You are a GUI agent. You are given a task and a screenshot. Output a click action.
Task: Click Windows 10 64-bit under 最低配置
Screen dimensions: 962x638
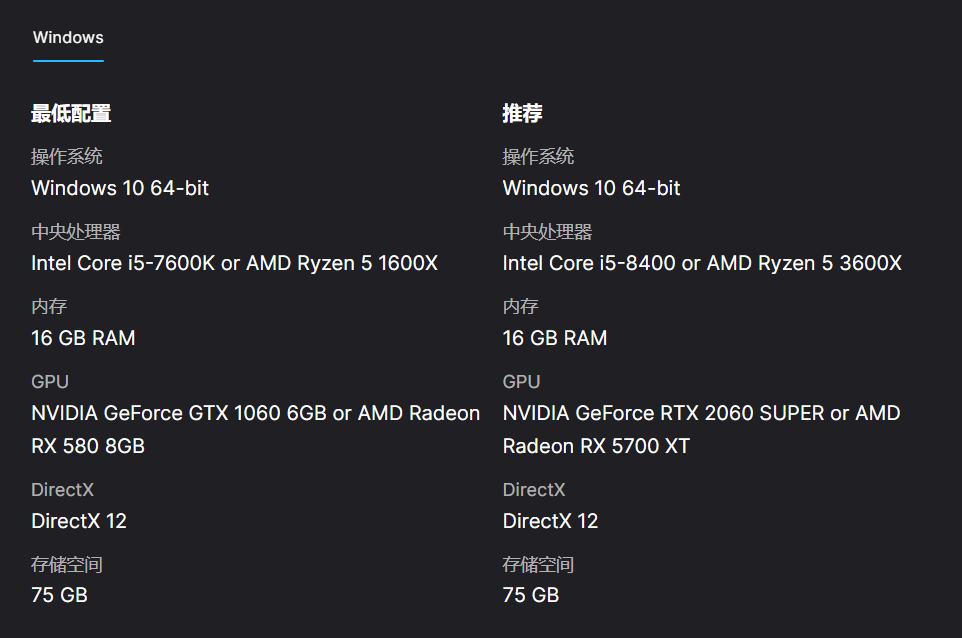pos(120,188)
